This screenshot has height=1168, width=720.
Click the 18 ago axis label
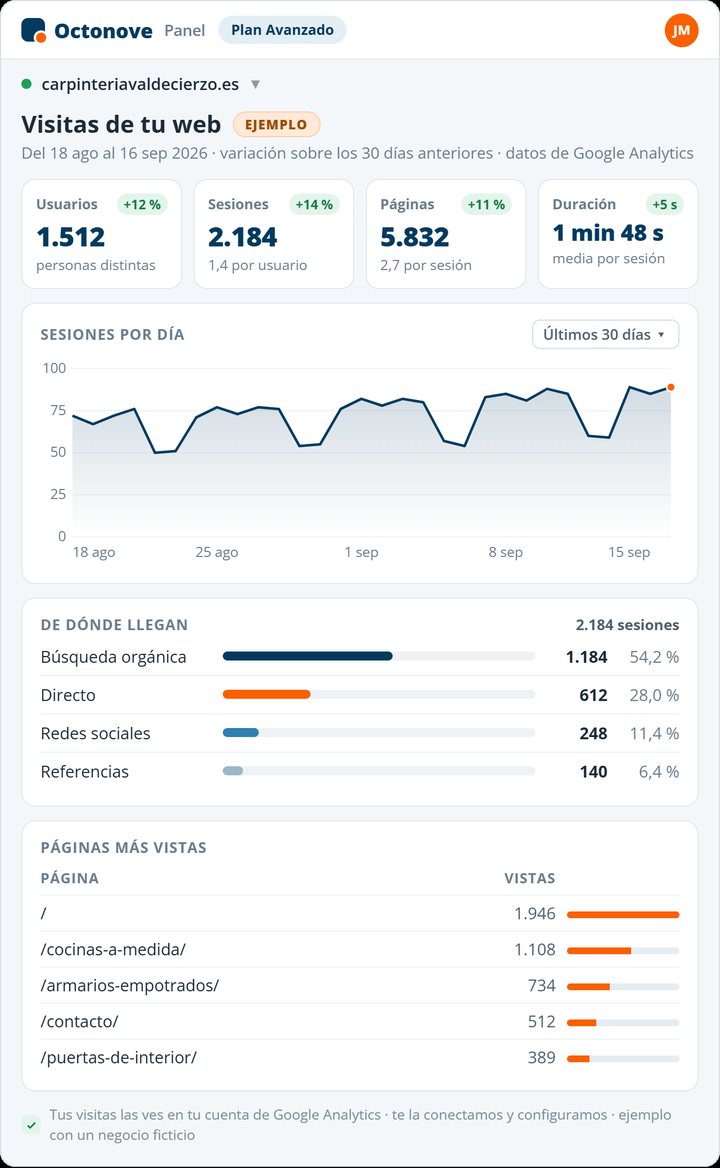click(94, 552)
